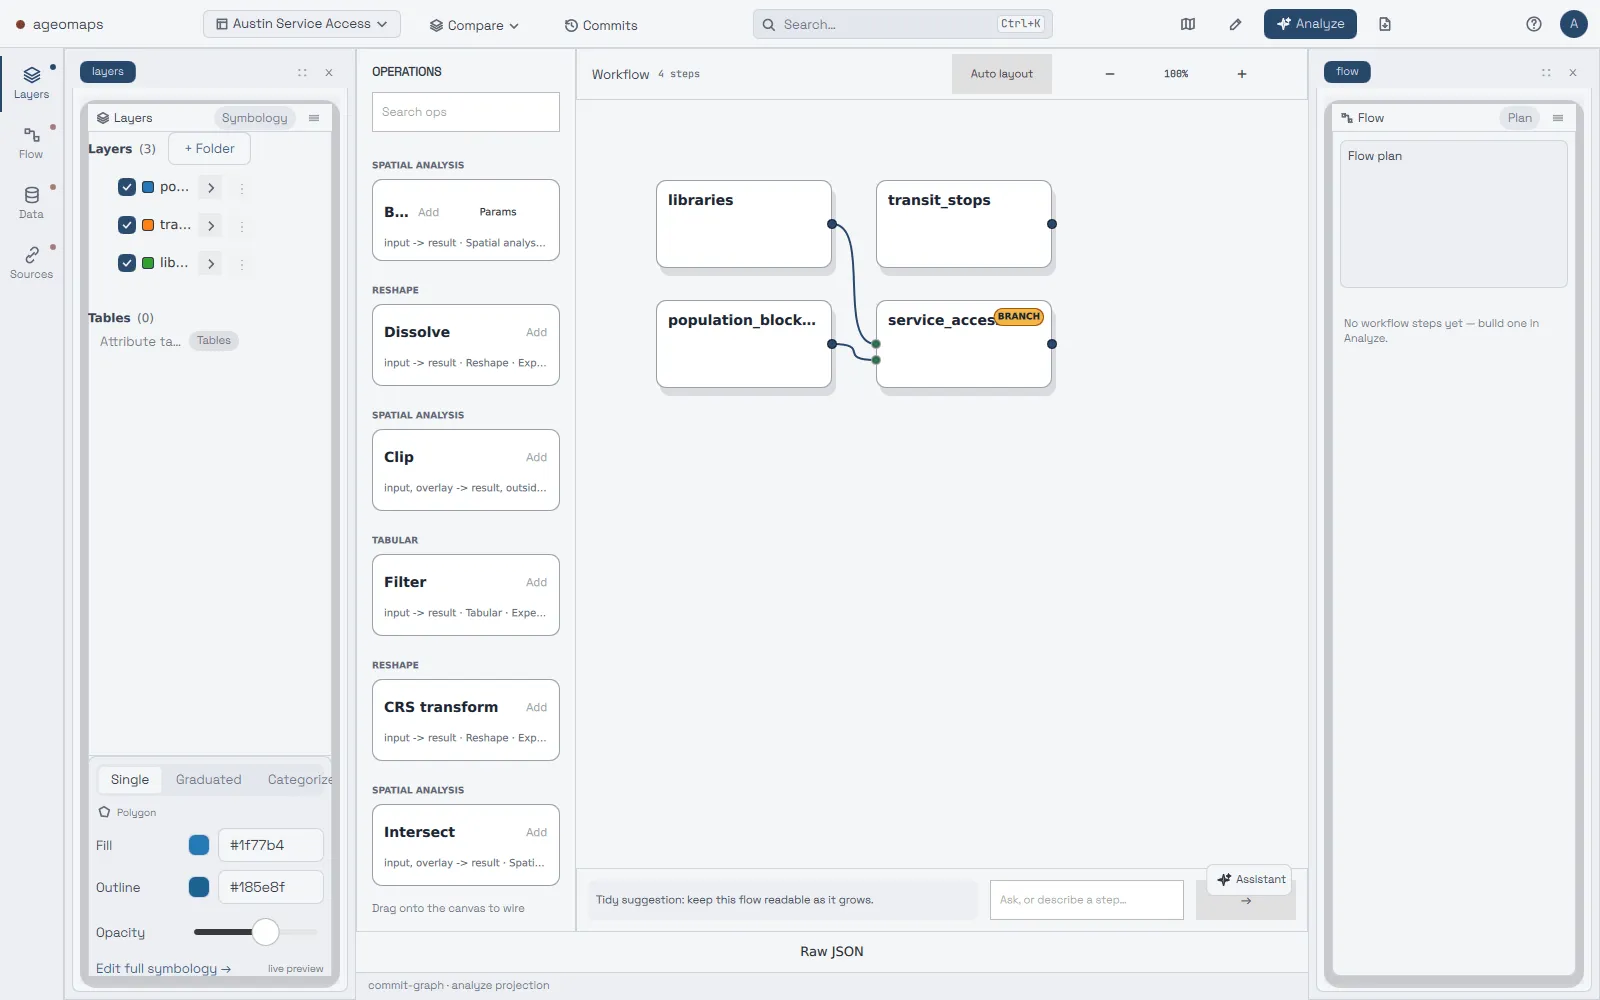Viewport: 1600px width, 1000px height.
Task: Switch to the Symbology tab
Action: (x=254, y=118)
